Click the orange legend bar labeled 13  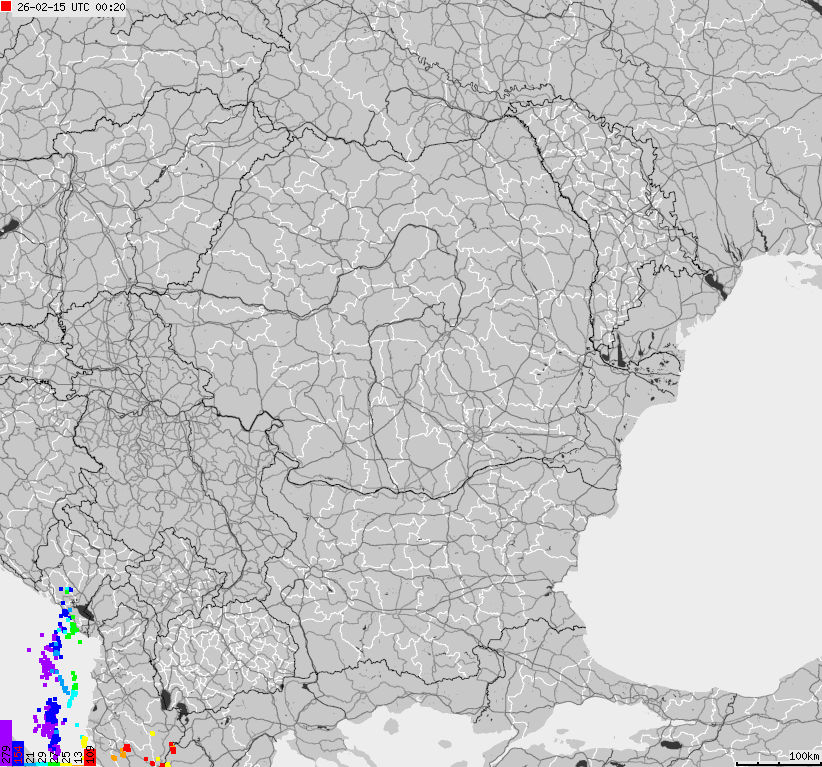(x=78, y=764)
